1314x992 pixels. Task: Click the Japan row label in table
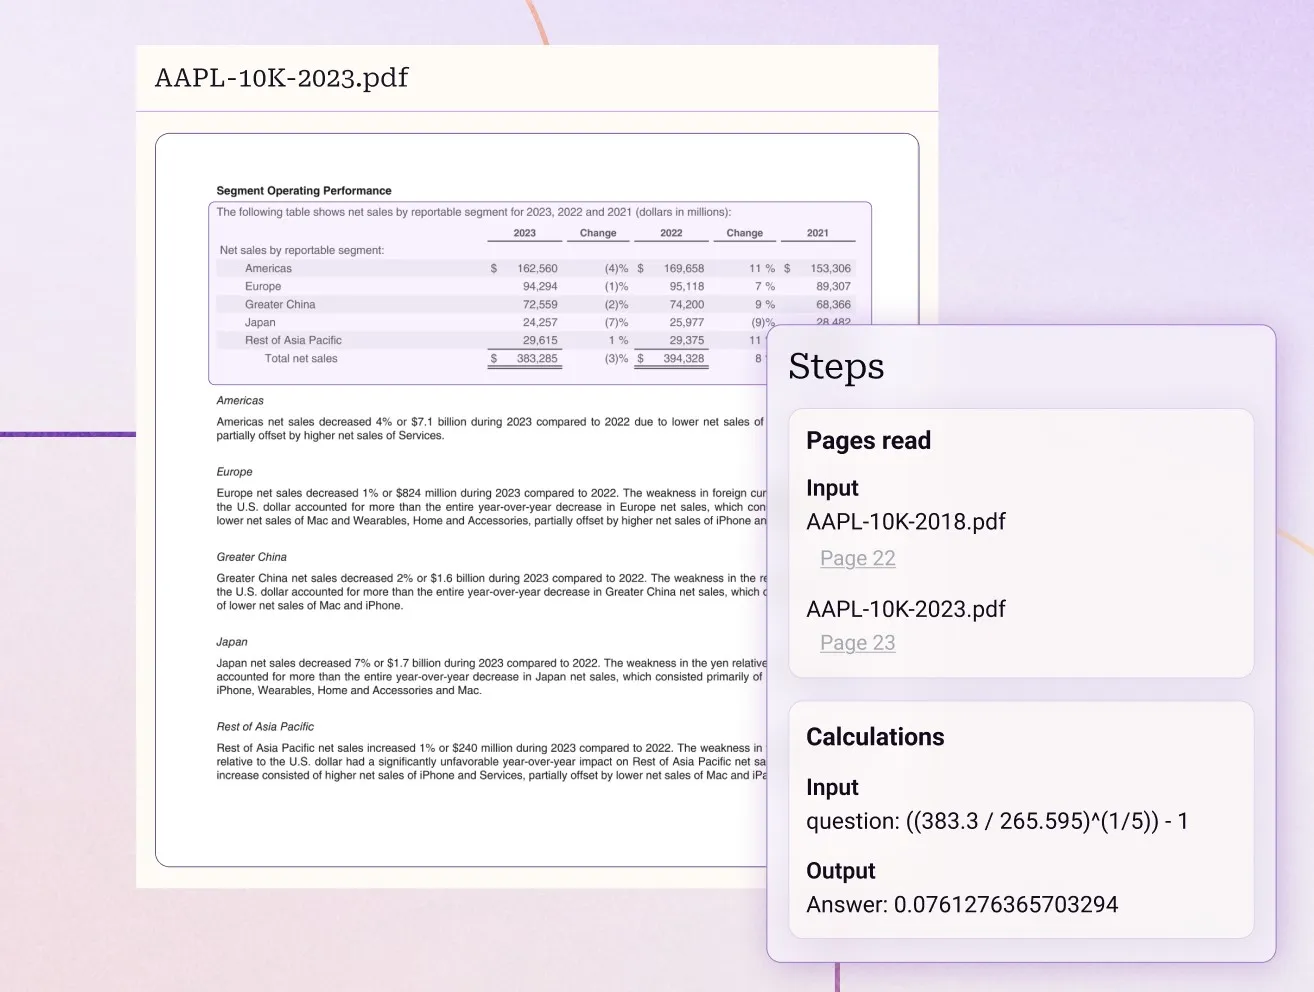pos(260,323)
